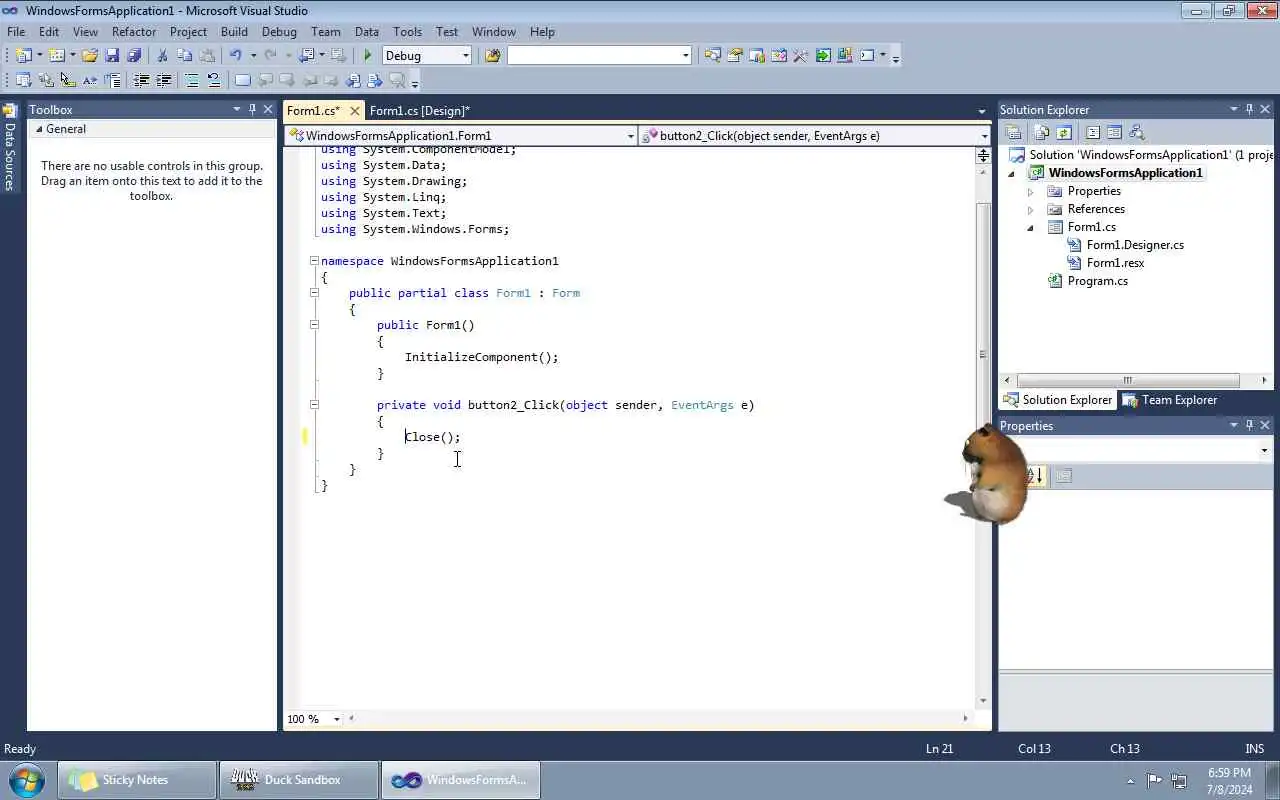The width and height of the screenshot is (1280, 800).
Task: Click the Save All toolbar icon
Action: coord(134,56)
